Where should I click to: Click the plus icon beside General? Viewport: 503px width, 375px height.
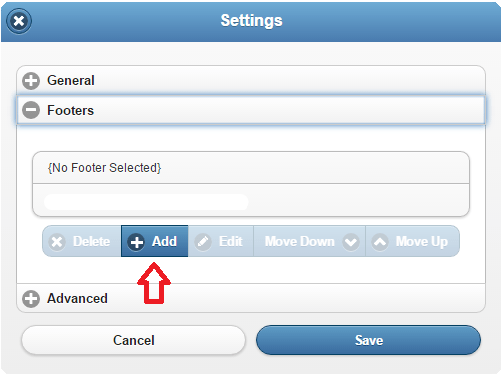click(x=31, y=81)
